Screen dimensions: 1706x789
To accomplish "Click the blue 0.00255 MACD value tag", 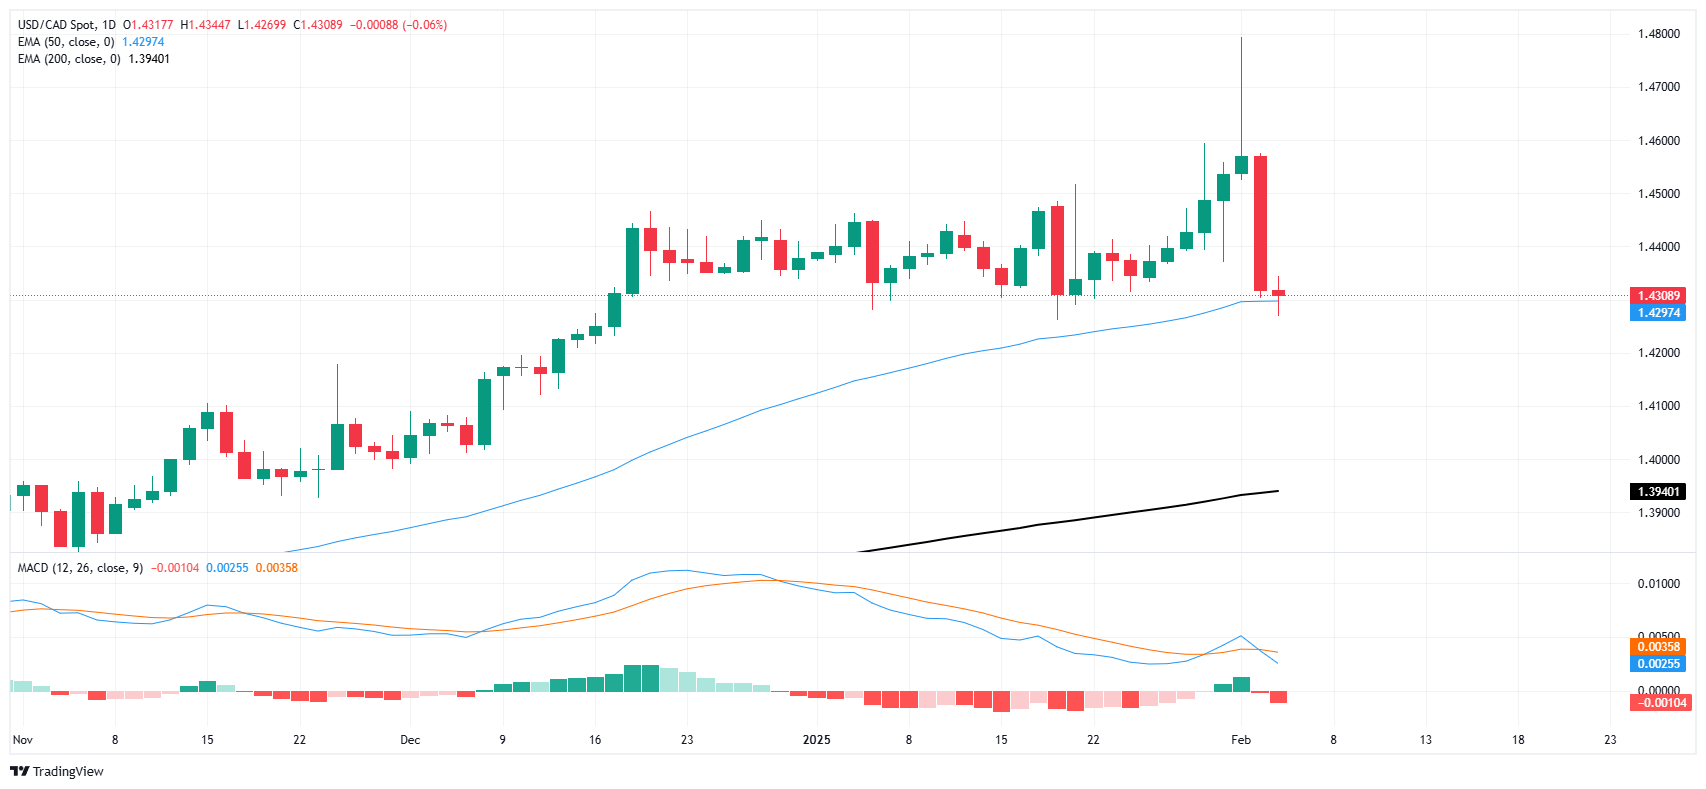I will [1657, 664].
